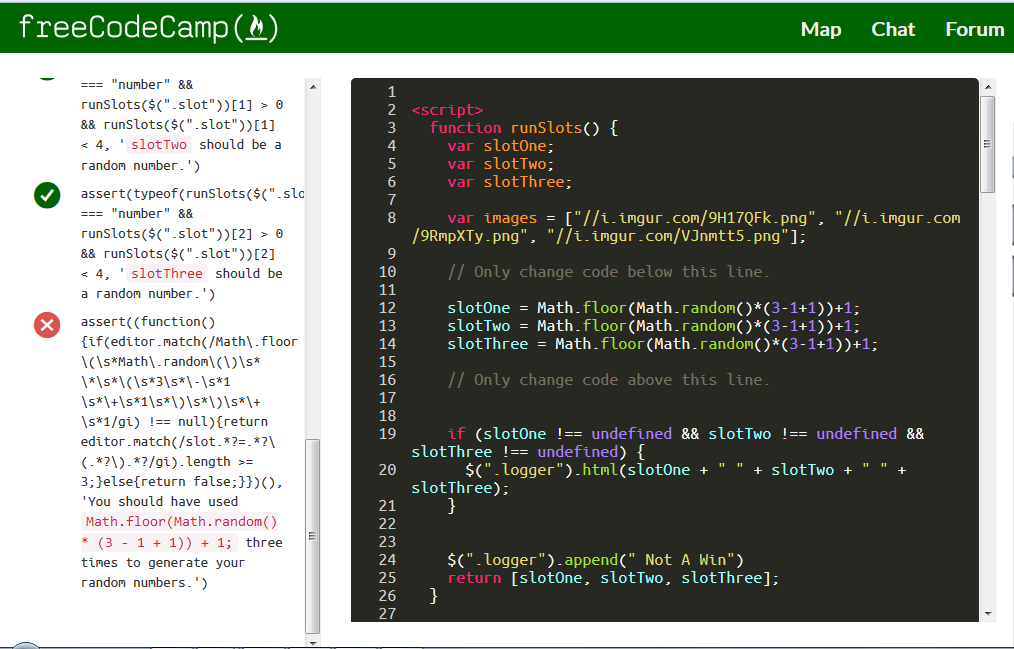Click 'var slotOne;' on line 4

[x=501, y=146]
